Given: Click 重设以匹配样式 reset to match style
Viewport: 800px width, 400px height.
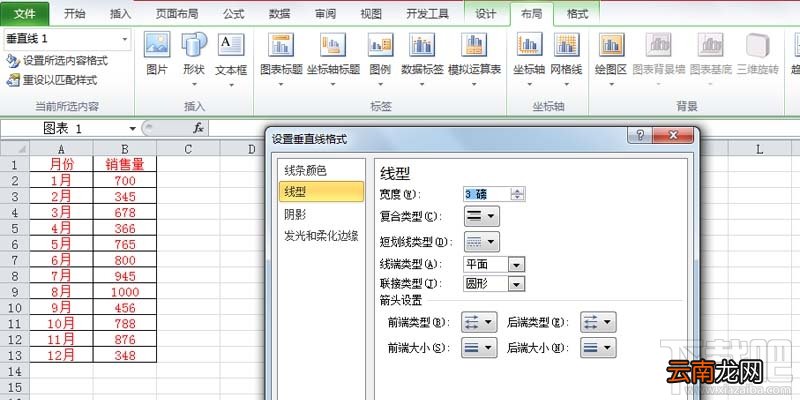Looking at the screenshot, I should click(x=51, y=80).
